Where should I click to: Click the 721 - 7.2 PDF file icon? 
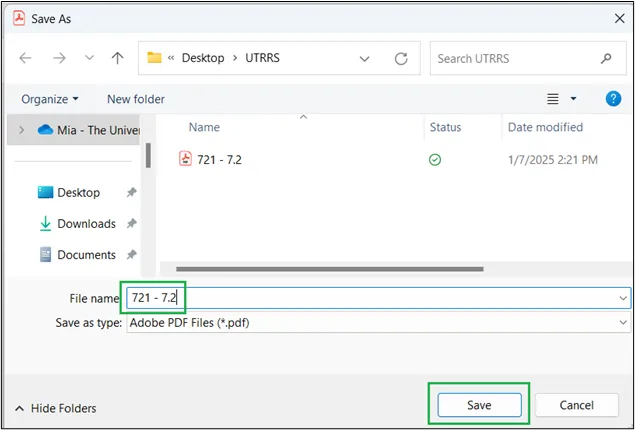(185, 158)
